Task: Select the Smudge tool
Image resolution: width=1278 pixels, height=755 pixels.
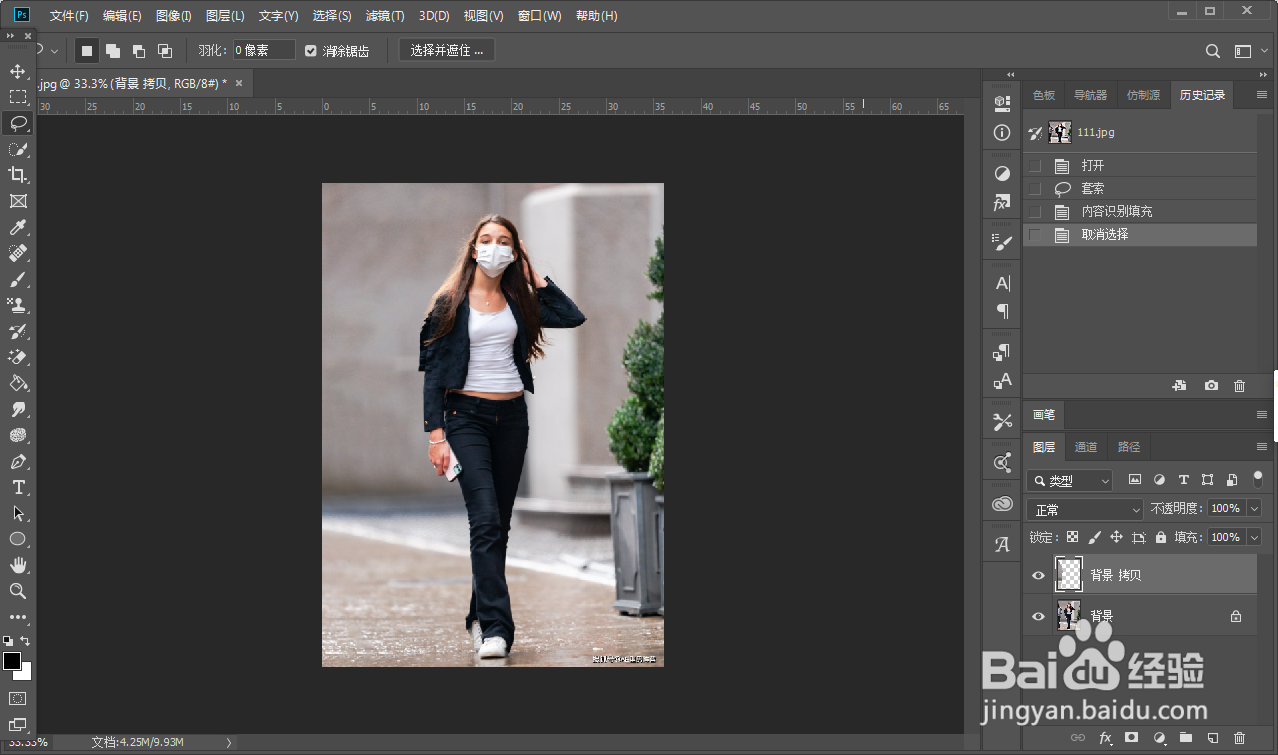Action: pyautogui.click(x=18, y=409)
